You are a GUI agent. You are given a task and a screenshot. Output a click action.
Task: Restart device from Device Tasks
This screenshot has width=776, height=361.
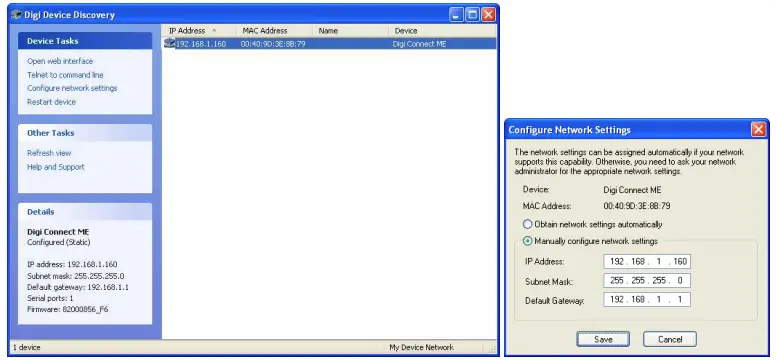[x=51, y=102]
